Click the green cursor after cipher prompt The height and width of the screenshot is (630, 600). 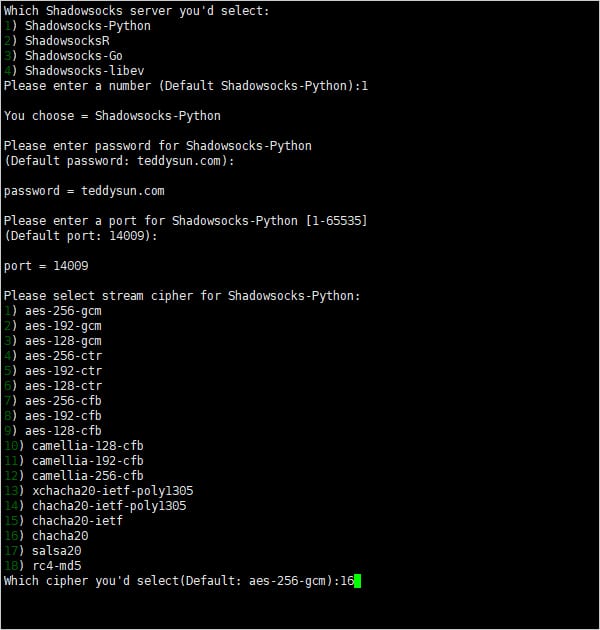point(357,581)
